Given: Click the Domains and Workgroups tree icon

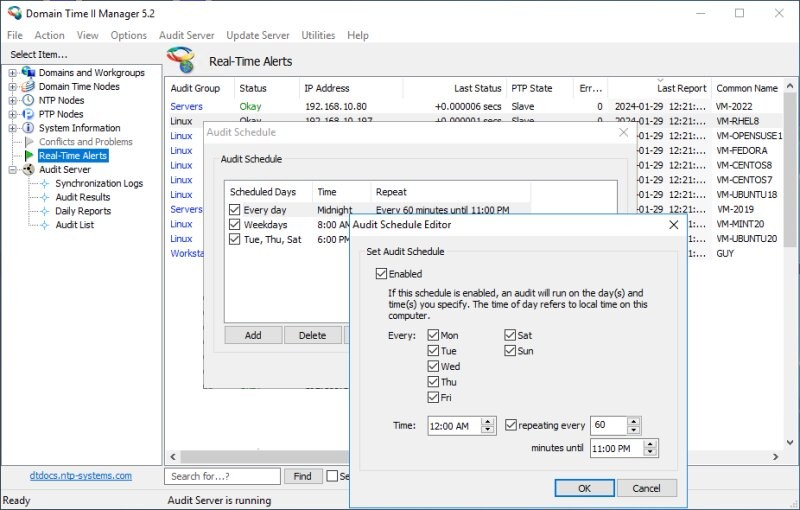Looking at the screenshot, I should (x=28, y=73).
